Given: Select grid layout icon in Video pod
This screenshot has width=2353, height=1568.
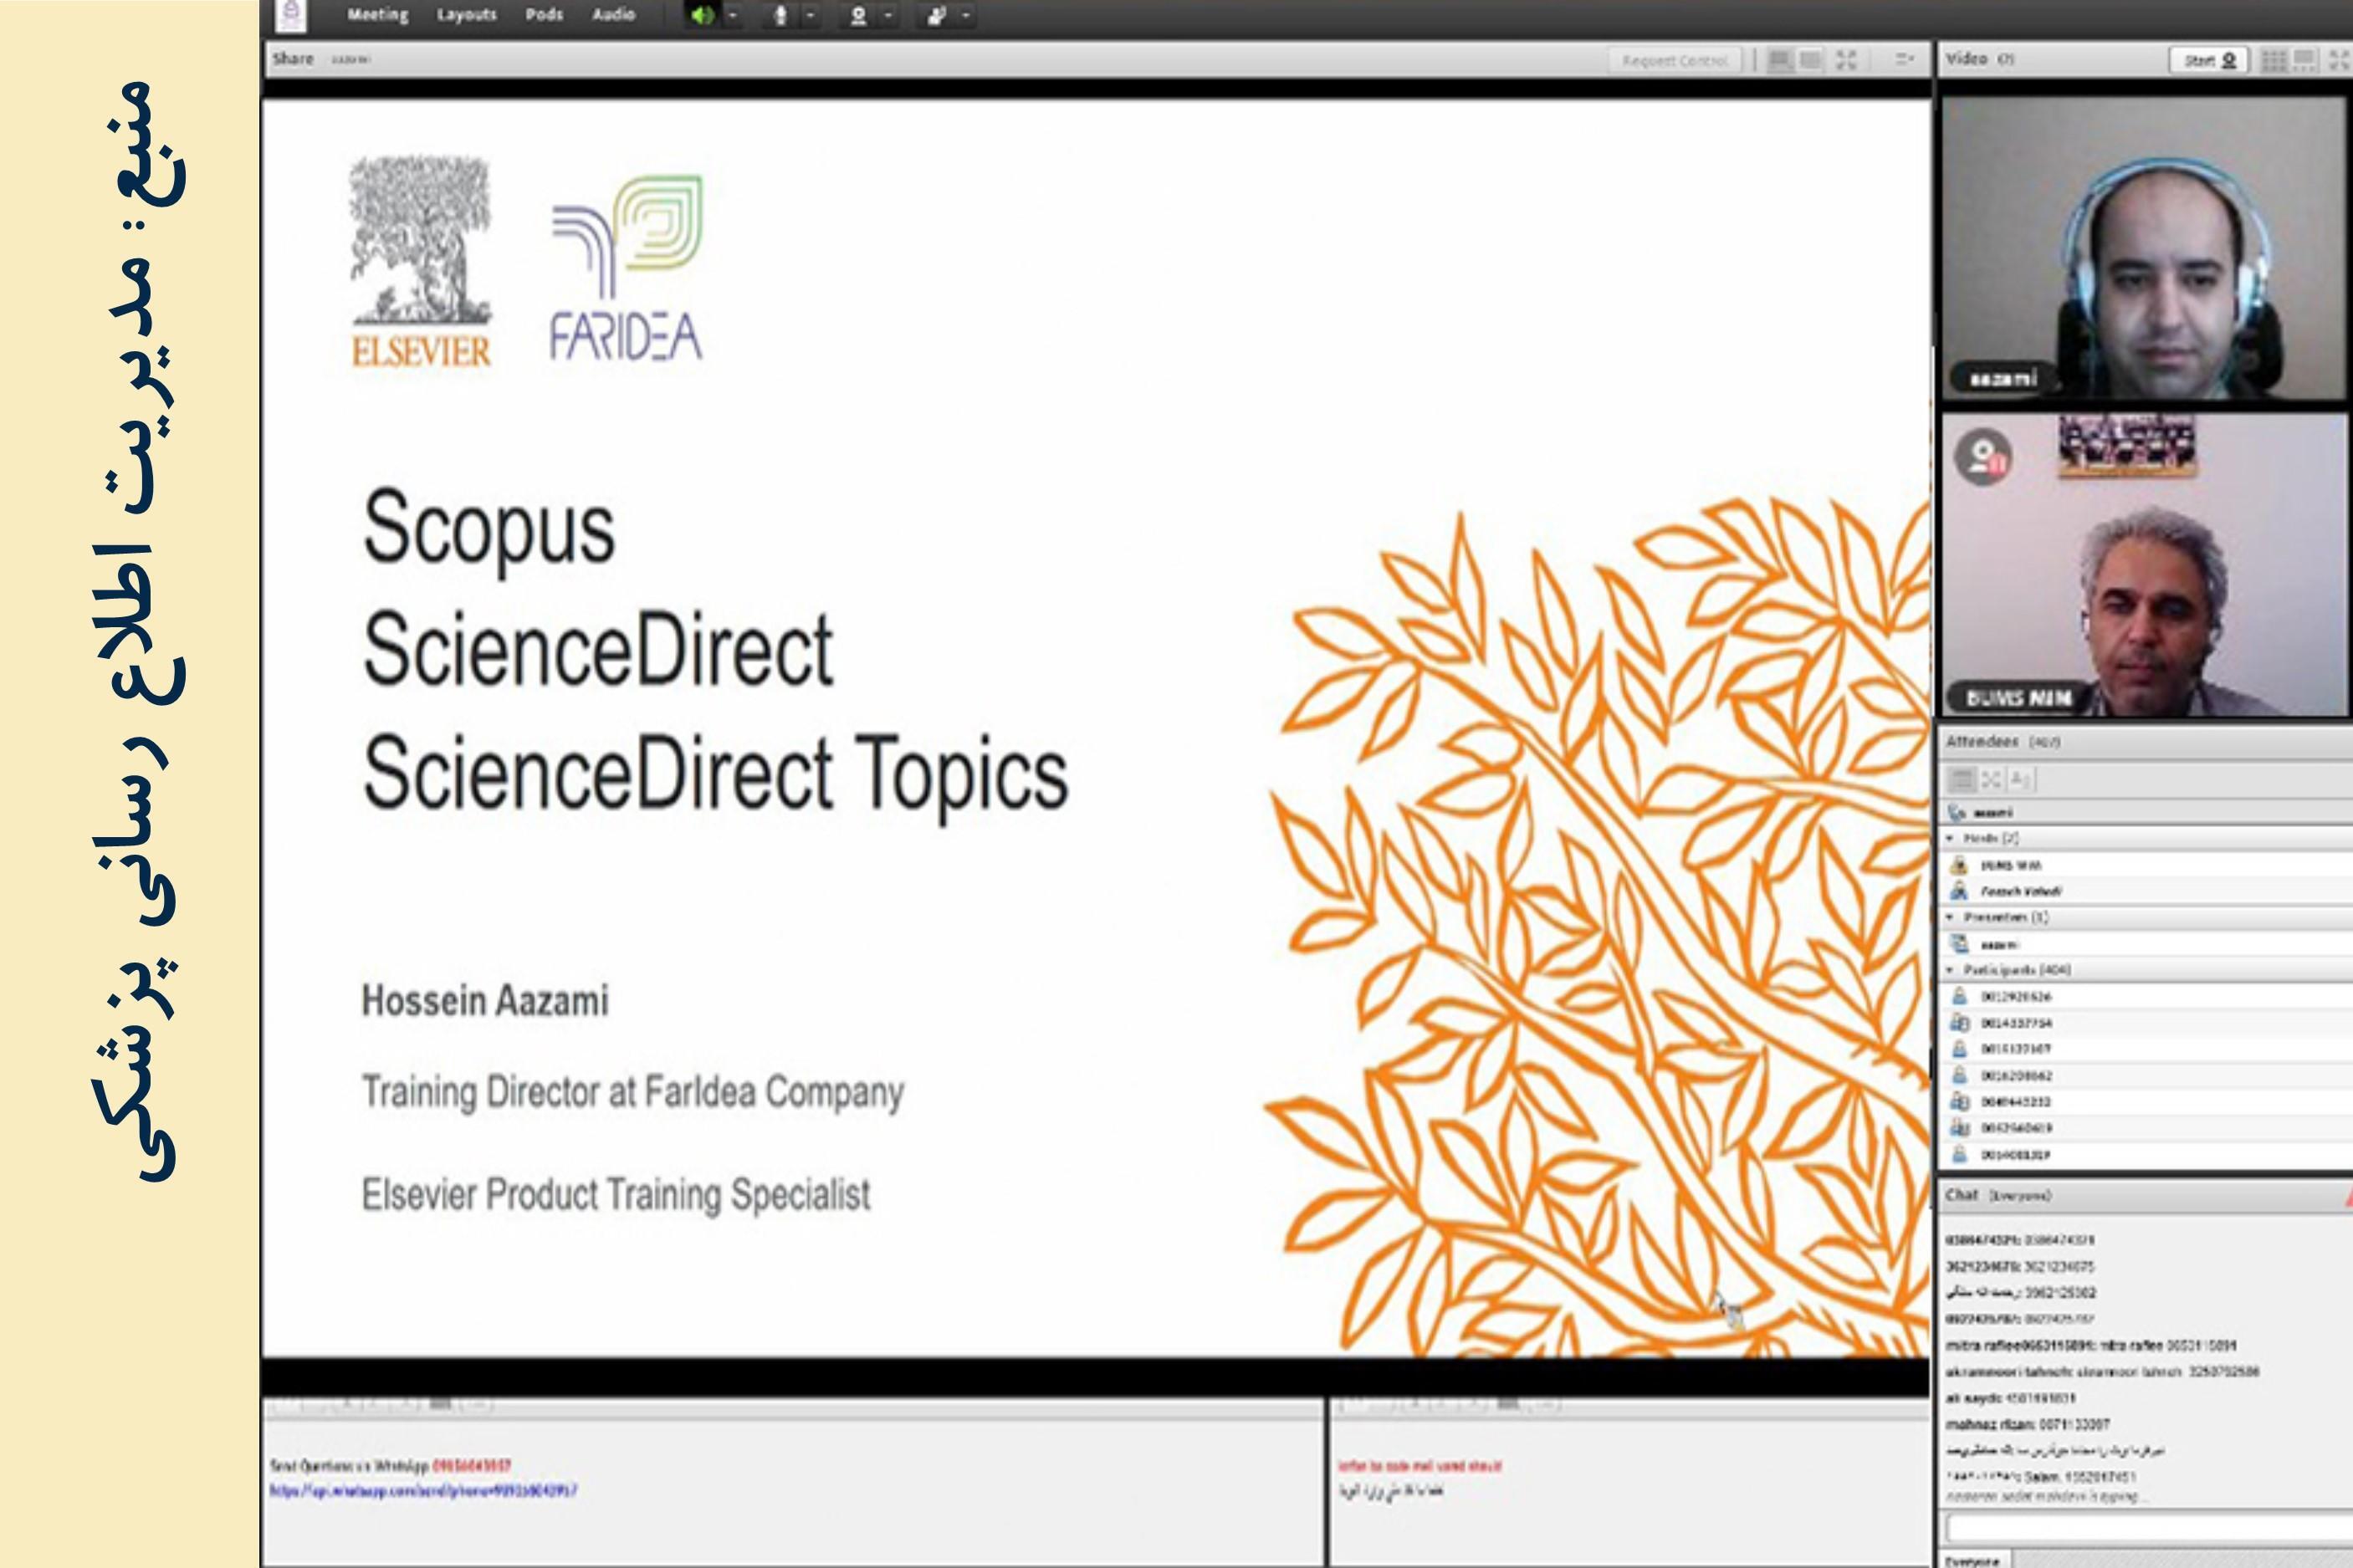Looking at the screenshot, I should tap(2273, 60).
